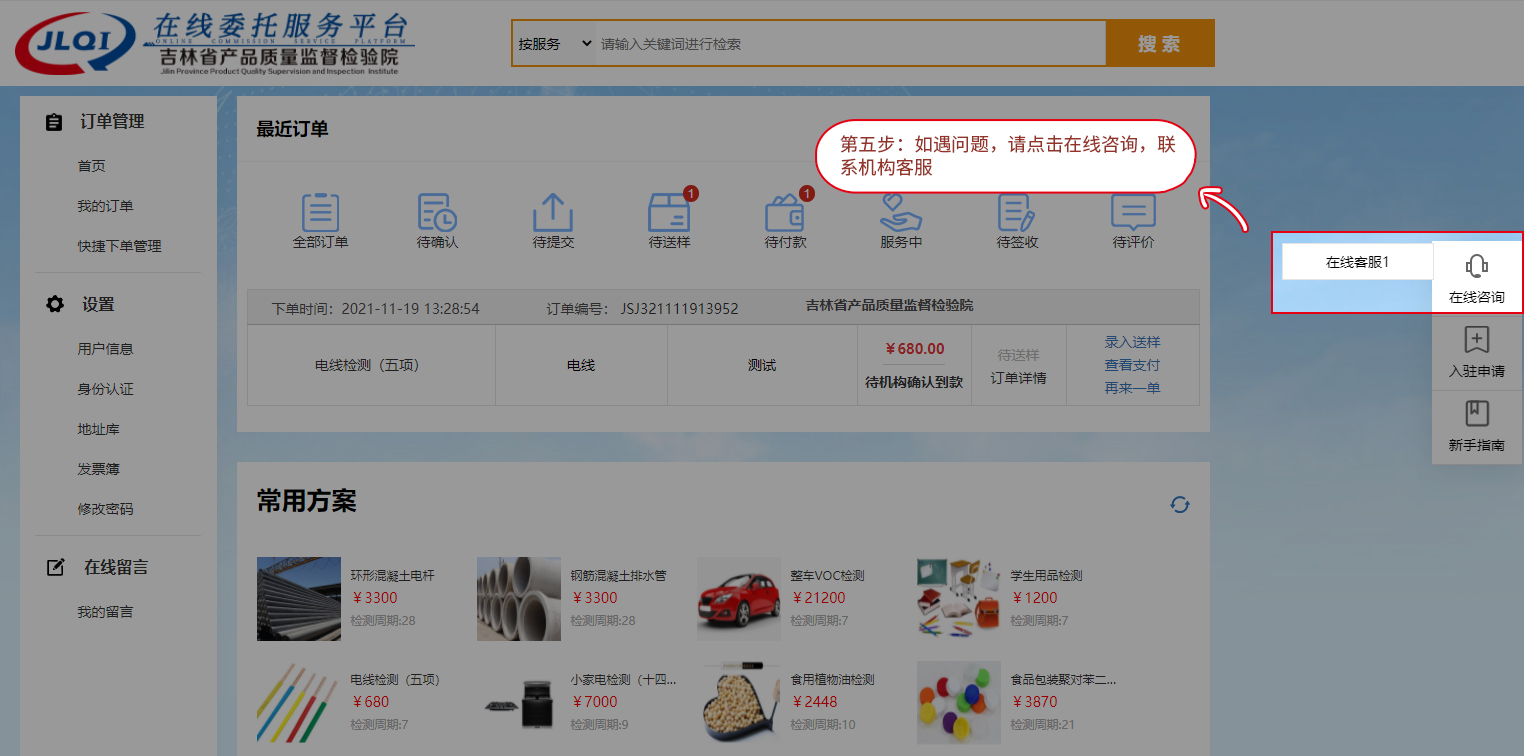The image size is (1524, 756).
Task: Click the 待确认 pending confirmation icon
Action: coord(437,213)
